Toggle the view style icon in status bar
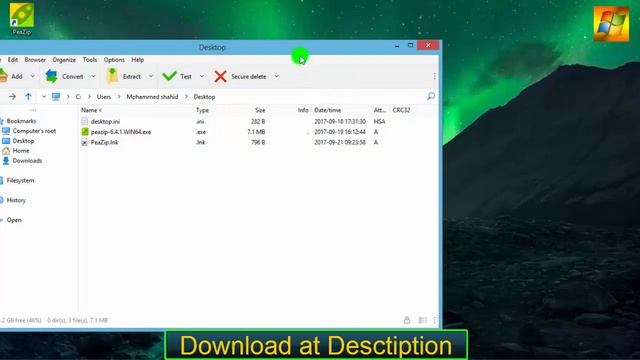Screen dimensions: 640x360 422,320
